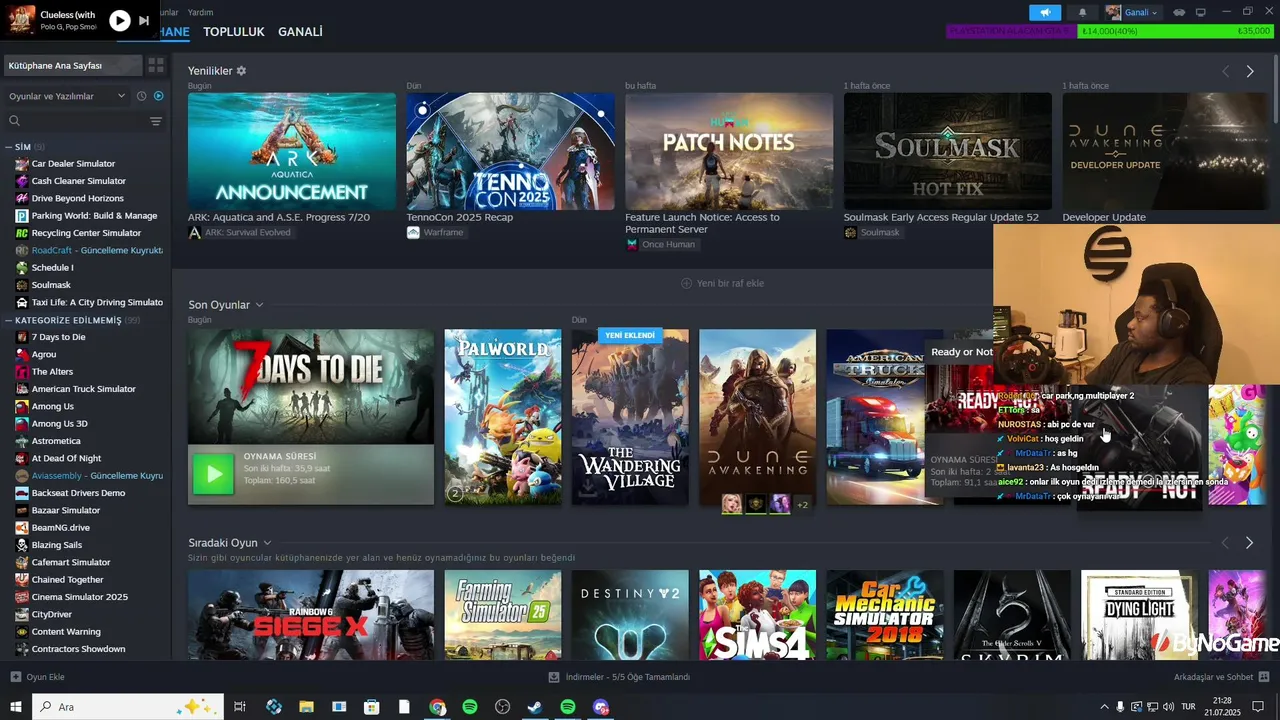
Task: Click the library search input field
Action: (x=83, y=121)
